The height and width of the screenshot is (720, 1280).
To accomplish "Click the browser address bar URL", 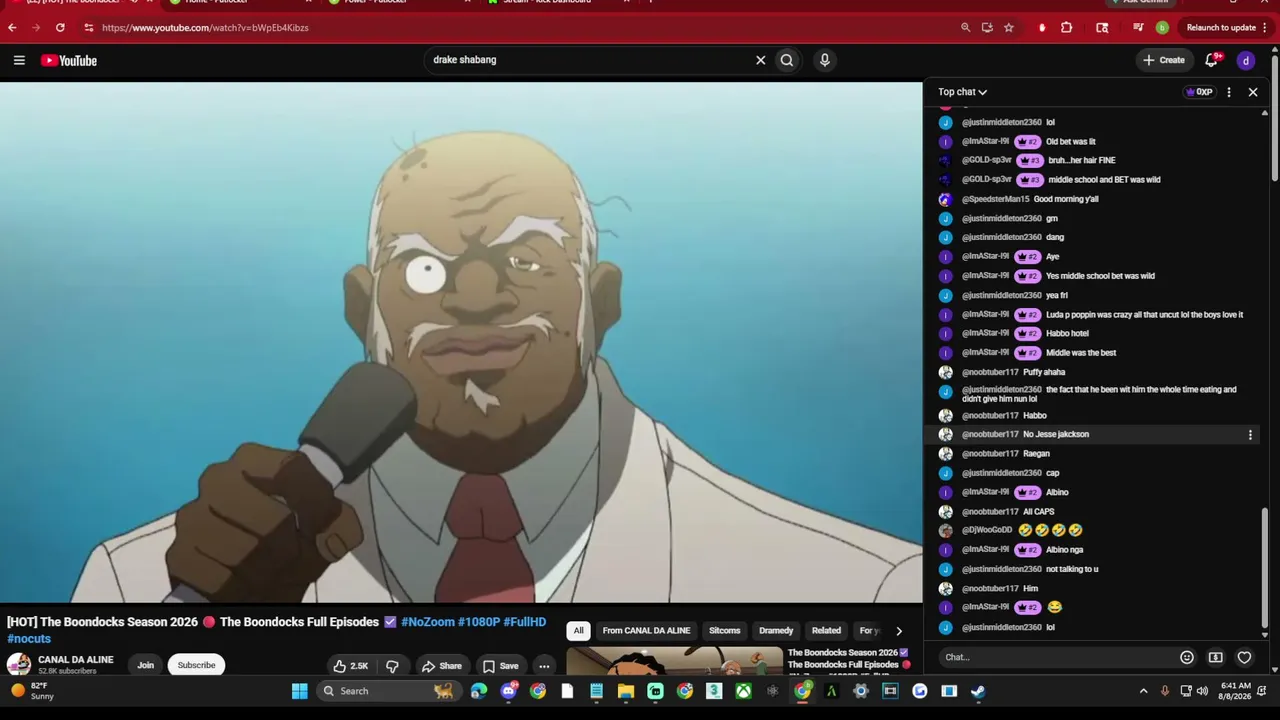I will point(205,28).
